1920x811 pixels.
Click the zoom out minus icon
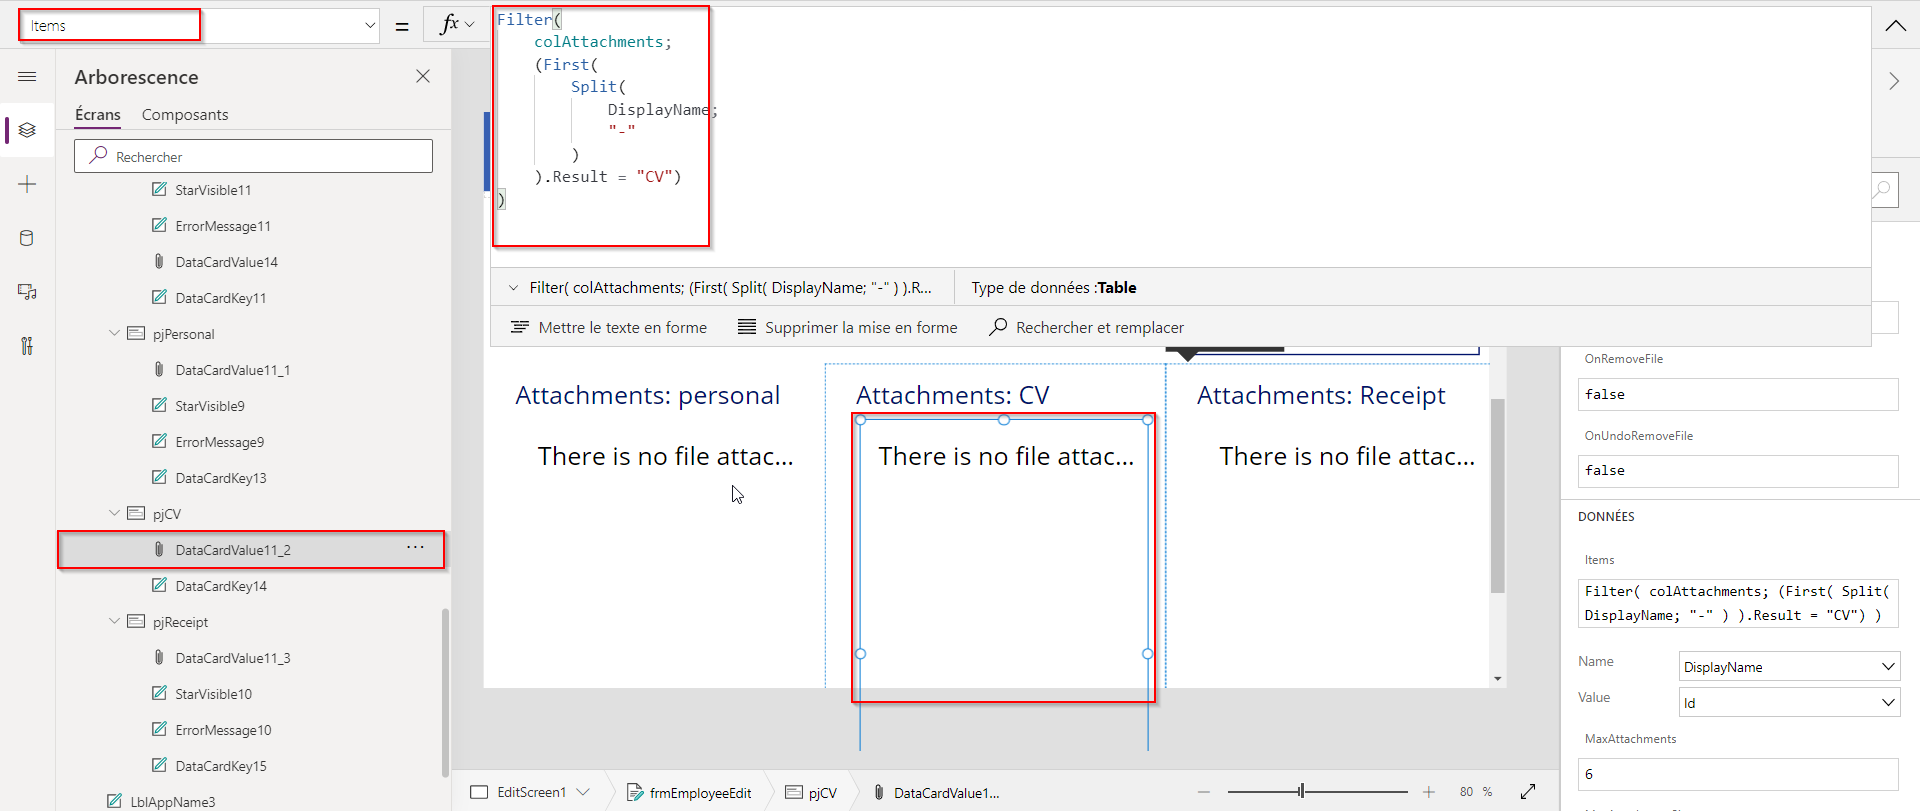pos(1204,792)
